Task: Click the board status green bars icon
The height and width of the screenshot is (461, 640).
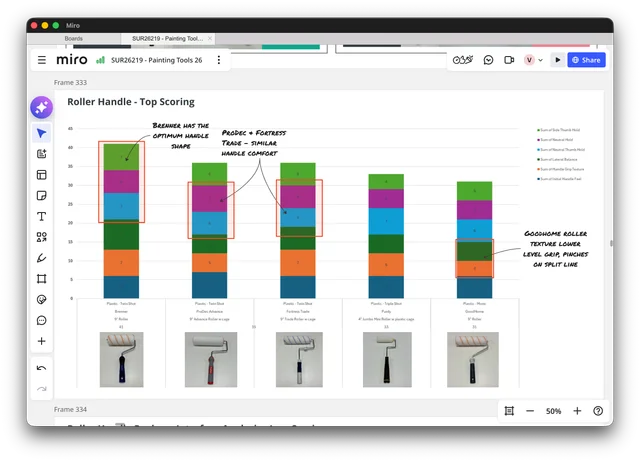Action: point(100,60)
